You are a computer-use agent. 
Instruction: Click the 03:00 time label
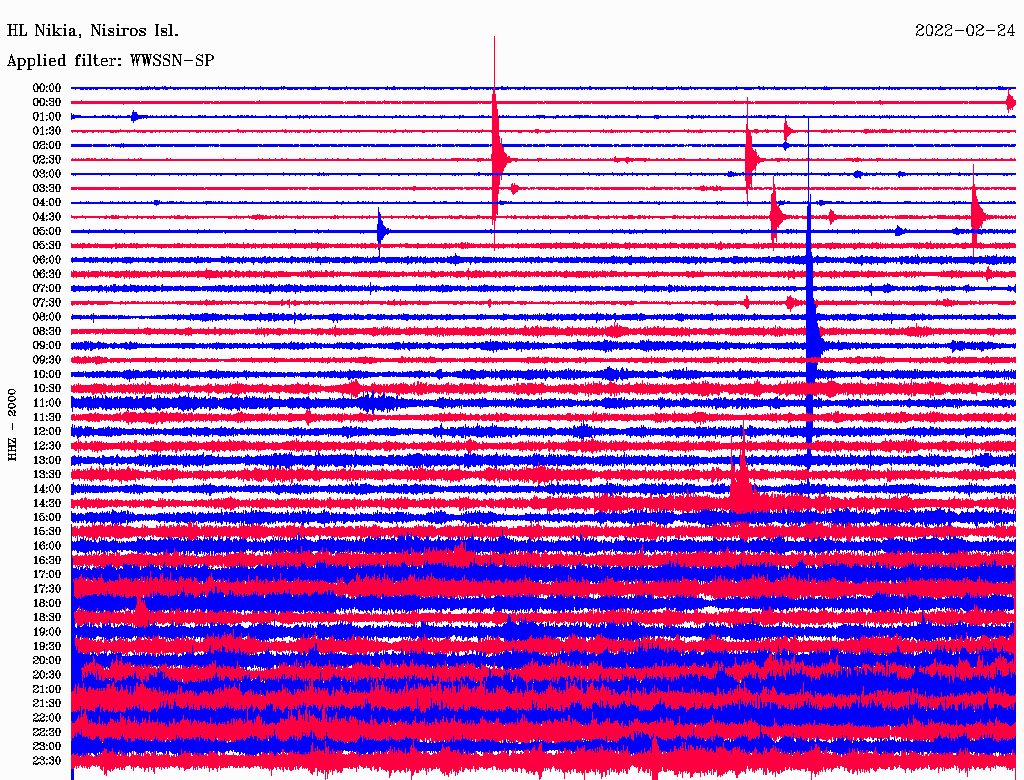47,174
